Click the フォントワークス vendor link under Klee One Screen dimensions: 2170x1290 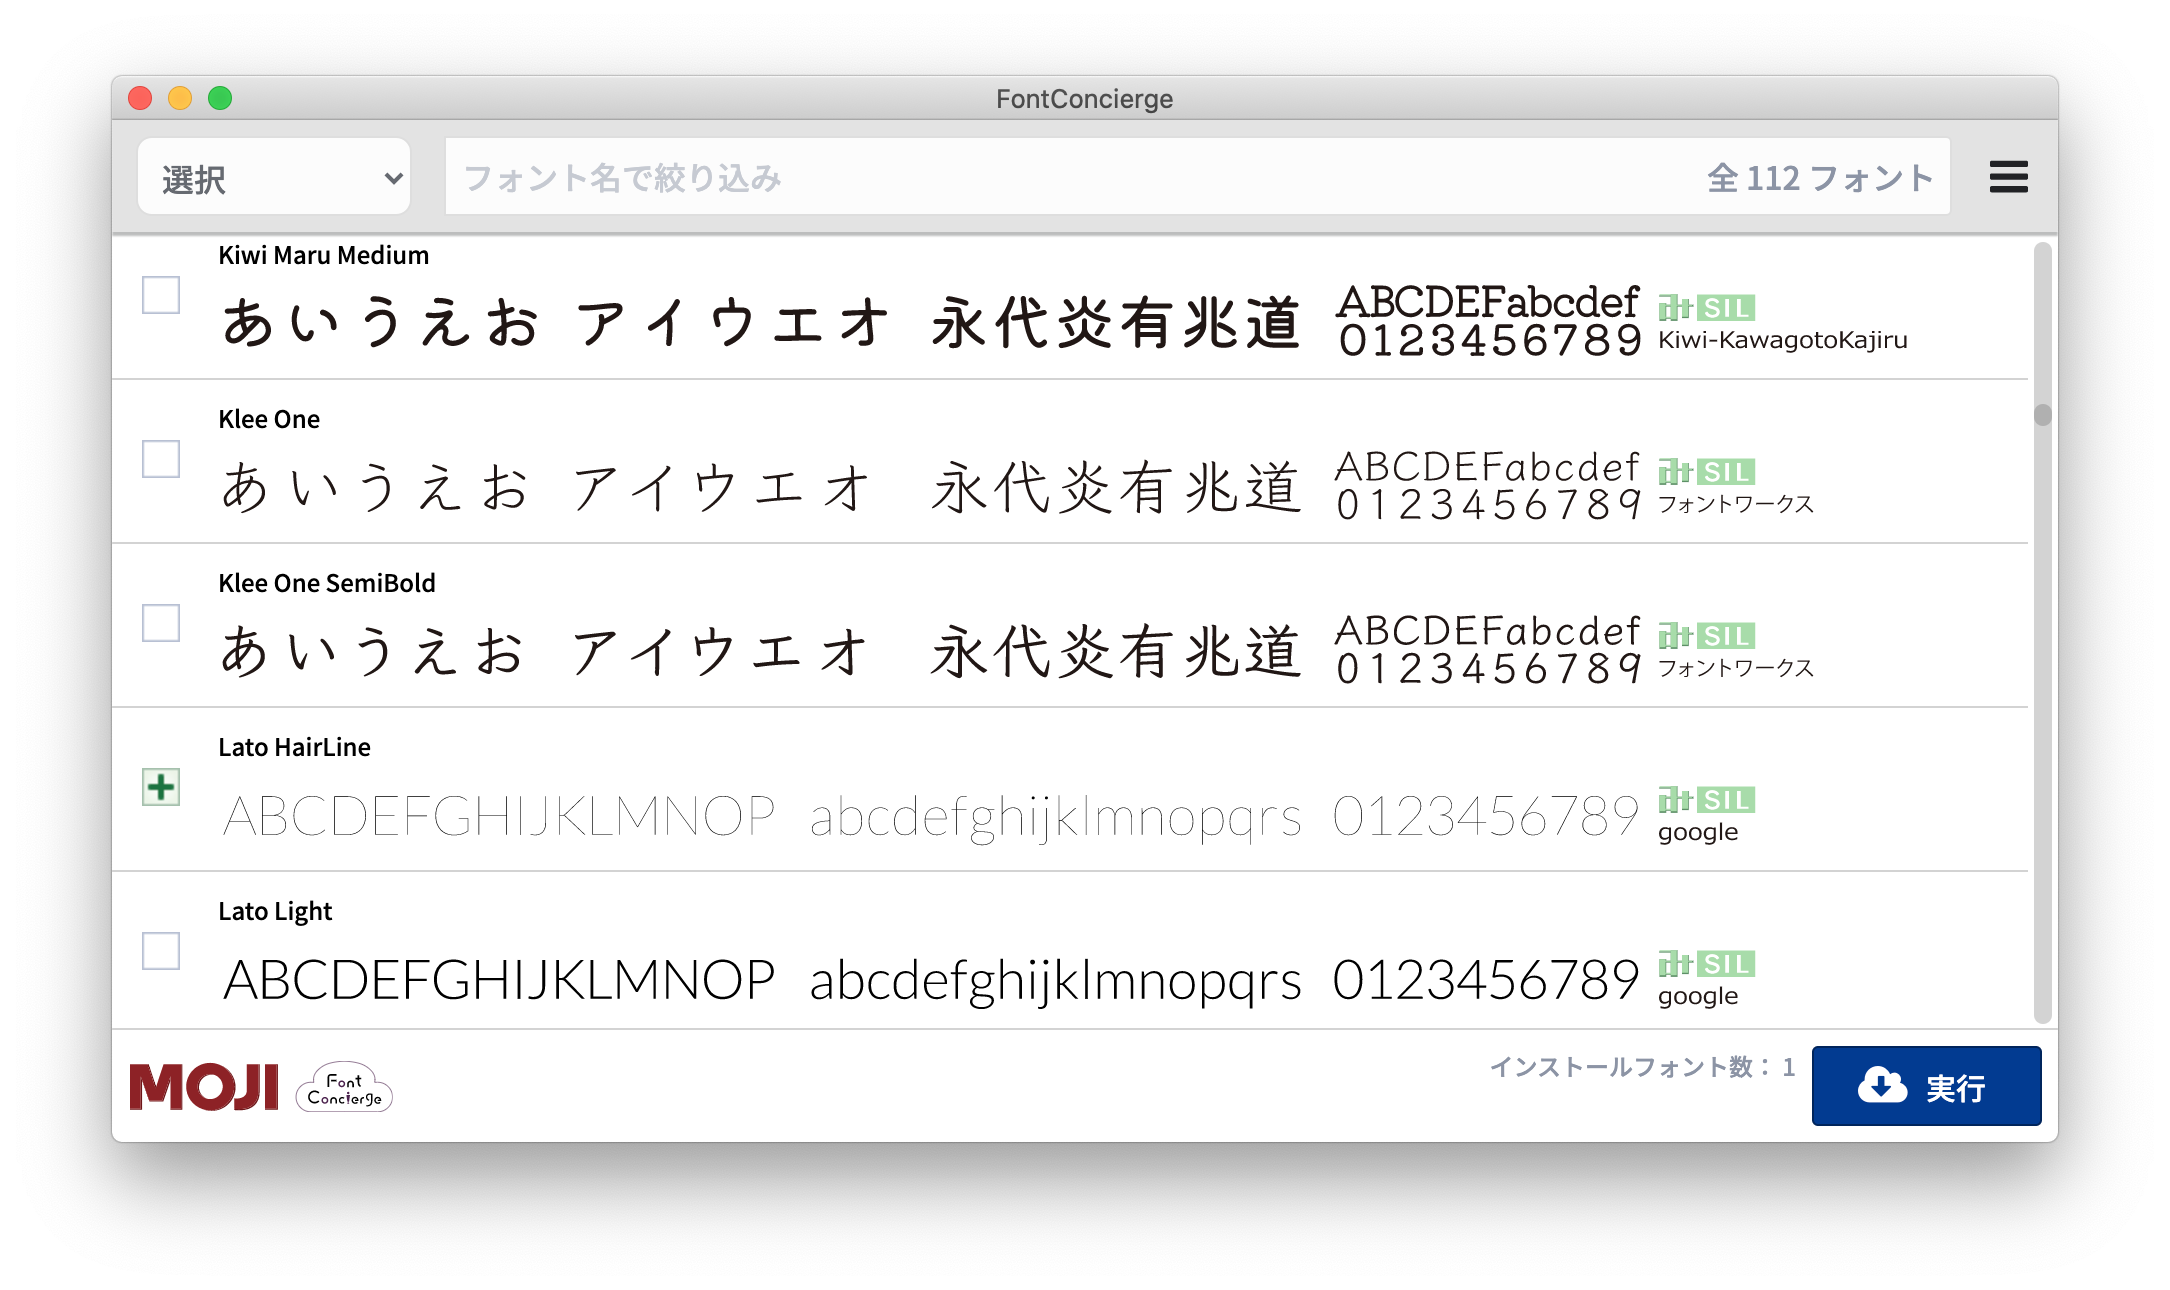[1735, 504]
